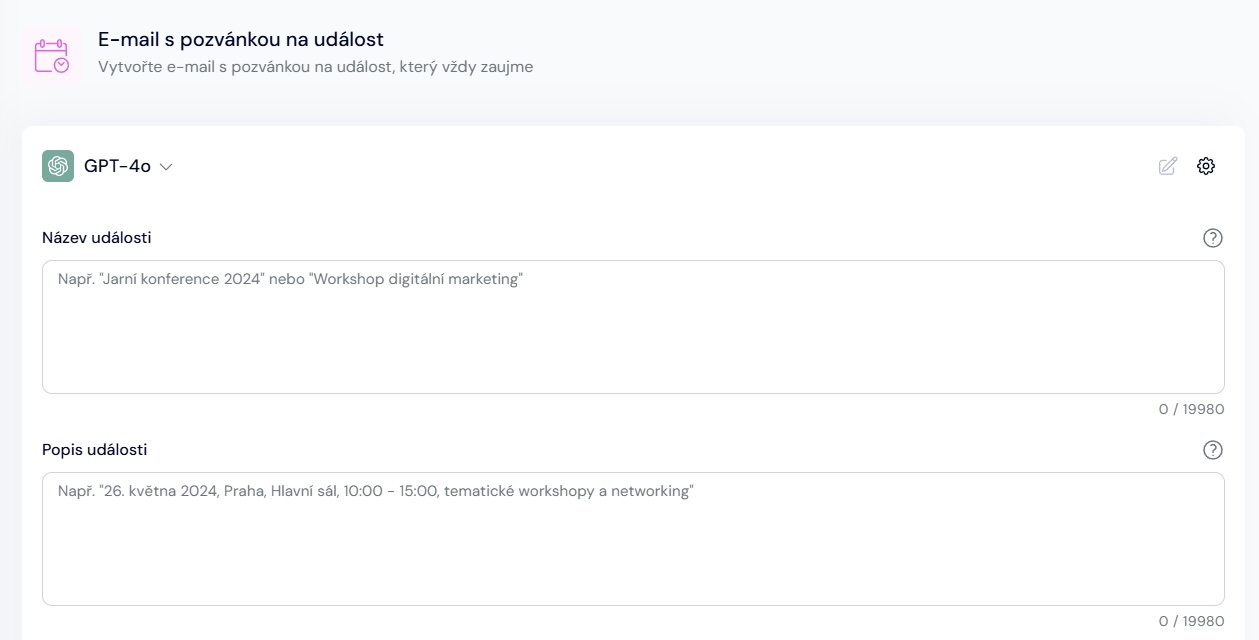This screenshot has width=1259, height=640.
Task: Click the Název události label
Action: (97, 237)
